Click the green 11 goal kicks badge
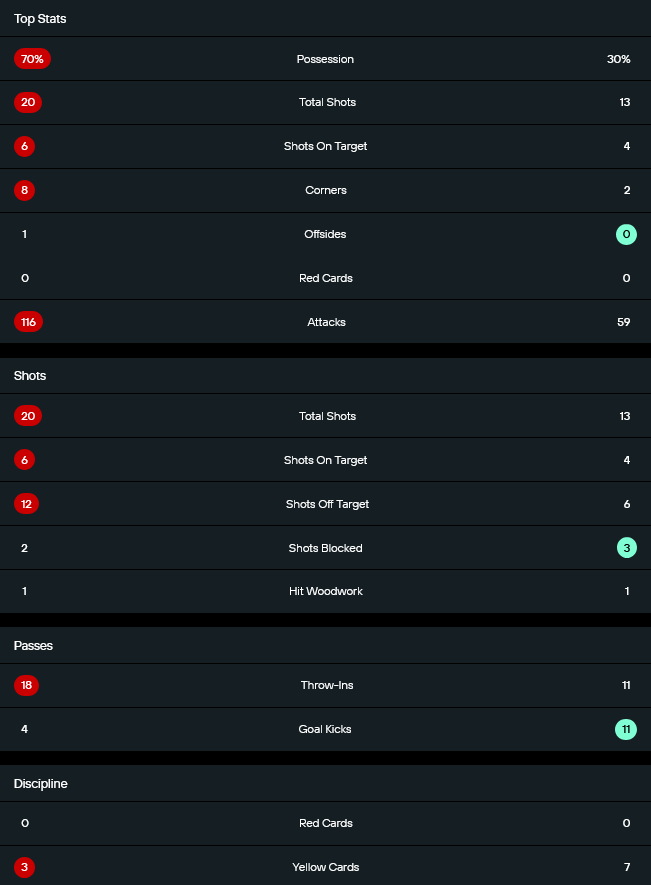This screenshot has height=885, width=651. 626,729
